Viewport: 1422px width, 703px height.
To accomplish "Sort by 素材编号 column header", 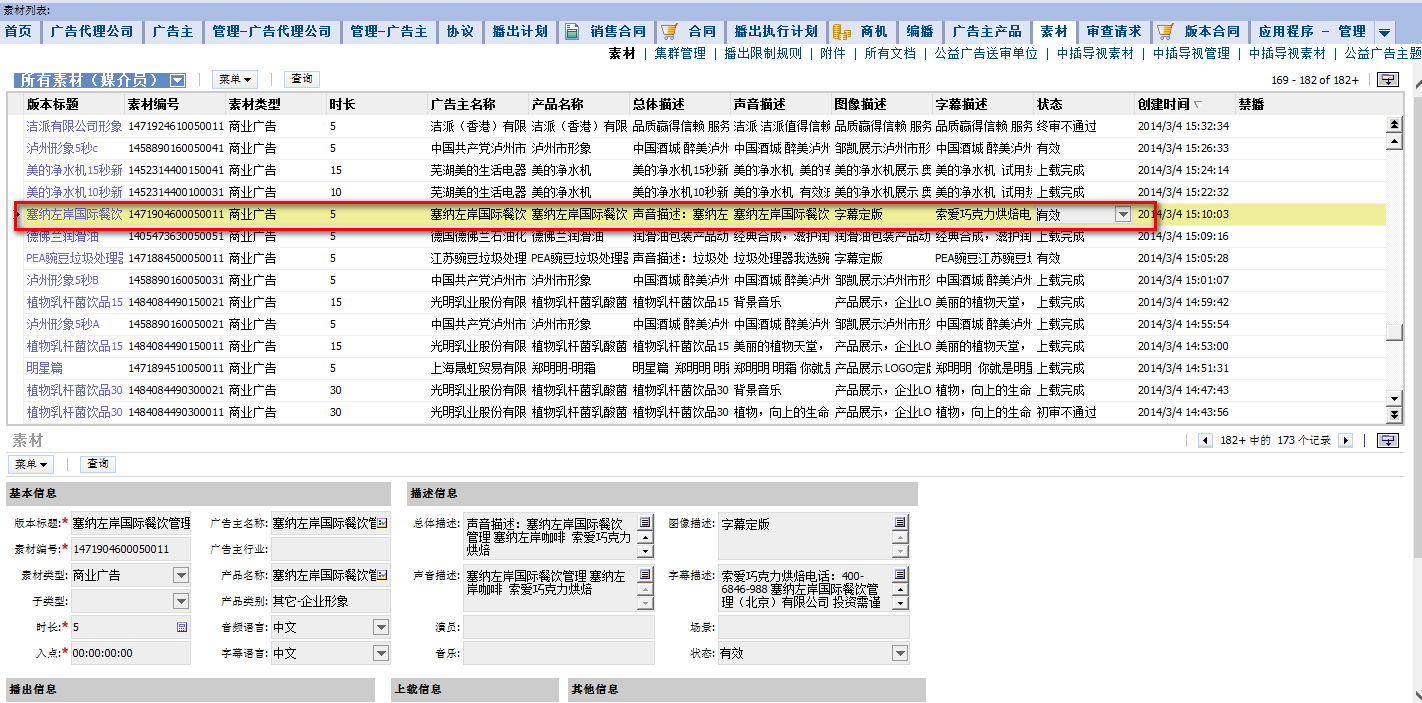I will pos(153,104).
